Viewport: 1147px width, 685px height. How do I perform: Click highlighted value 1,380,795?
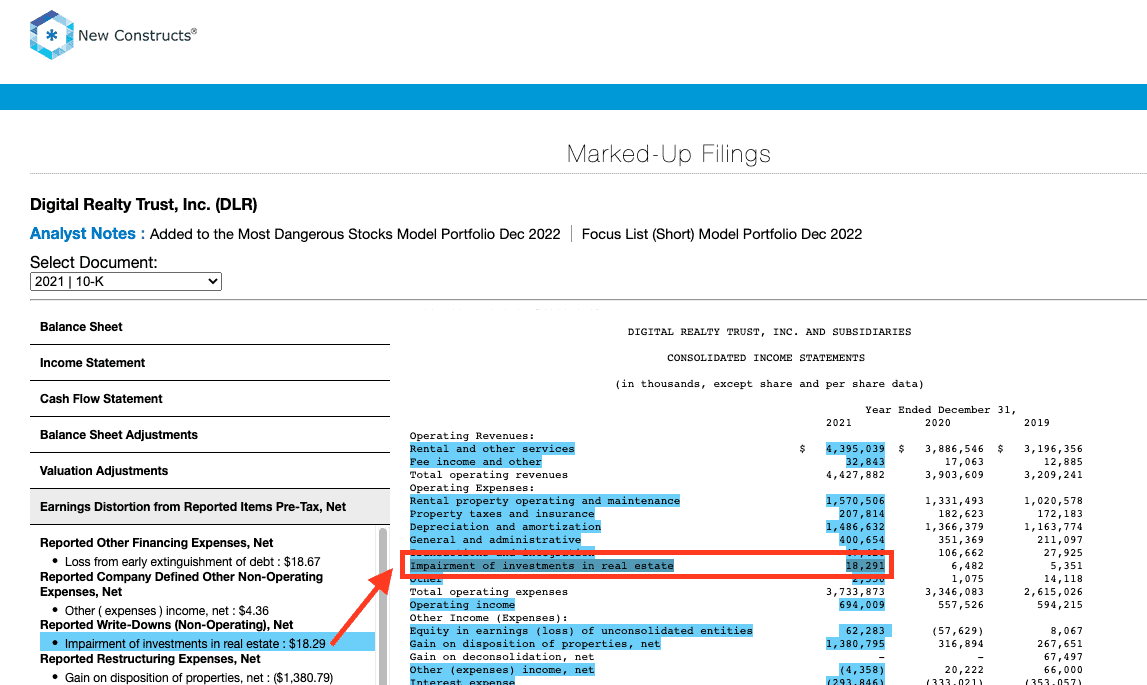tap(855, 644)
